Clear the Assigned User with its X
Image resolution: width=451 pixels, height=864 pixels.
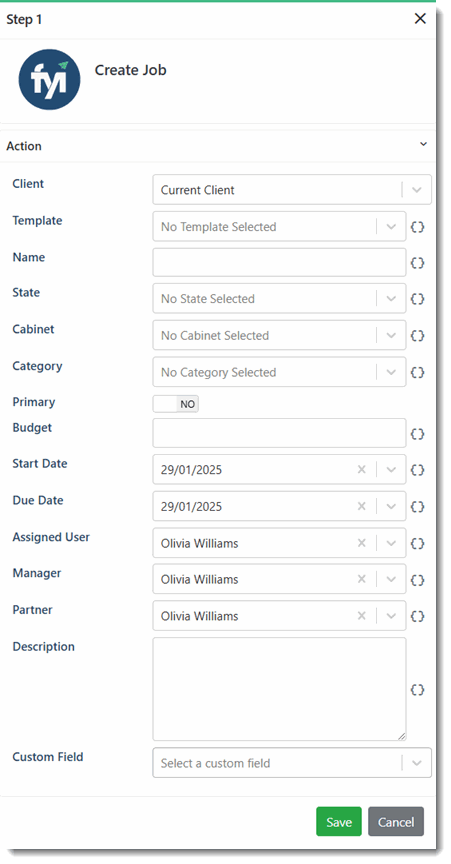(362, 543)
